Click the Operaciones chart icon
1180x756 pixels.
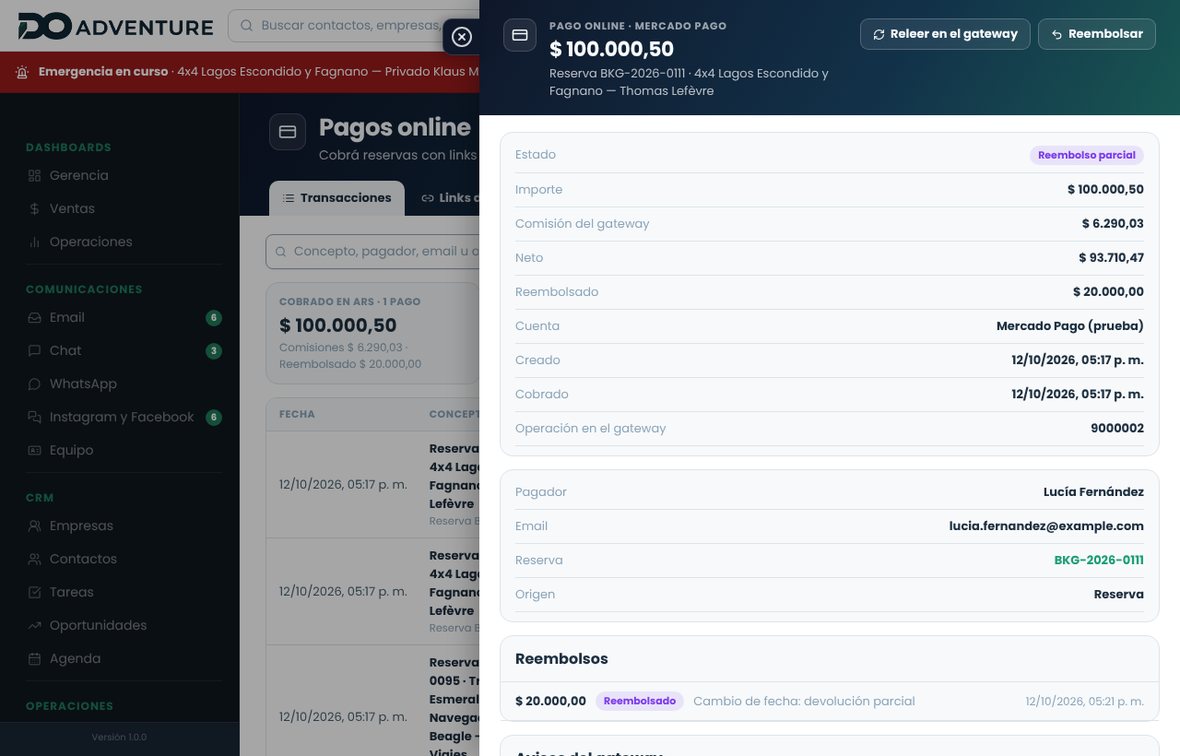coord(35,241)
